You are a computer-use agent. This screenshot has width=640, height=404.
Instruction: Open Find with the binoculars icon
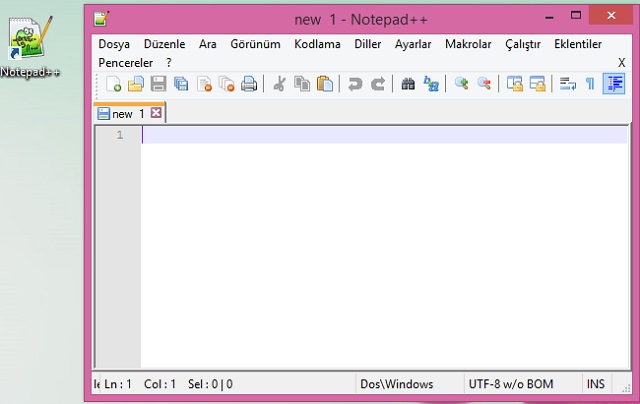coord(408,84)
